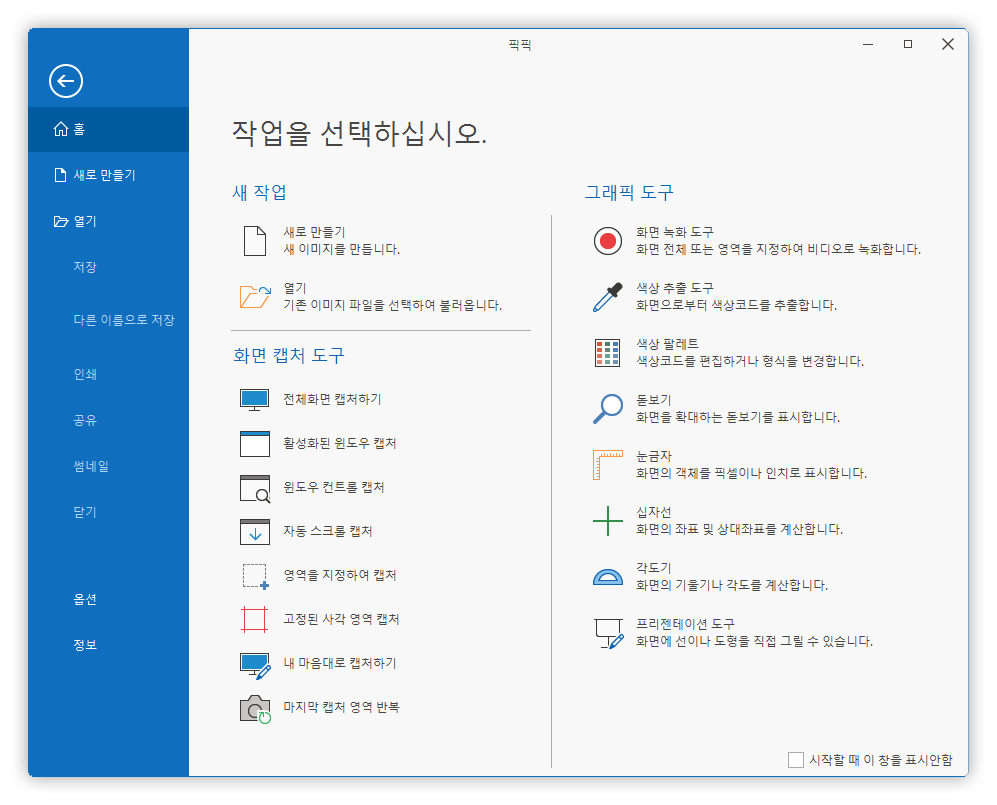Click the 자동 스크롤 캡처 link text
Image resolution: width=997 pixels, height=805 pixels.
328,531
